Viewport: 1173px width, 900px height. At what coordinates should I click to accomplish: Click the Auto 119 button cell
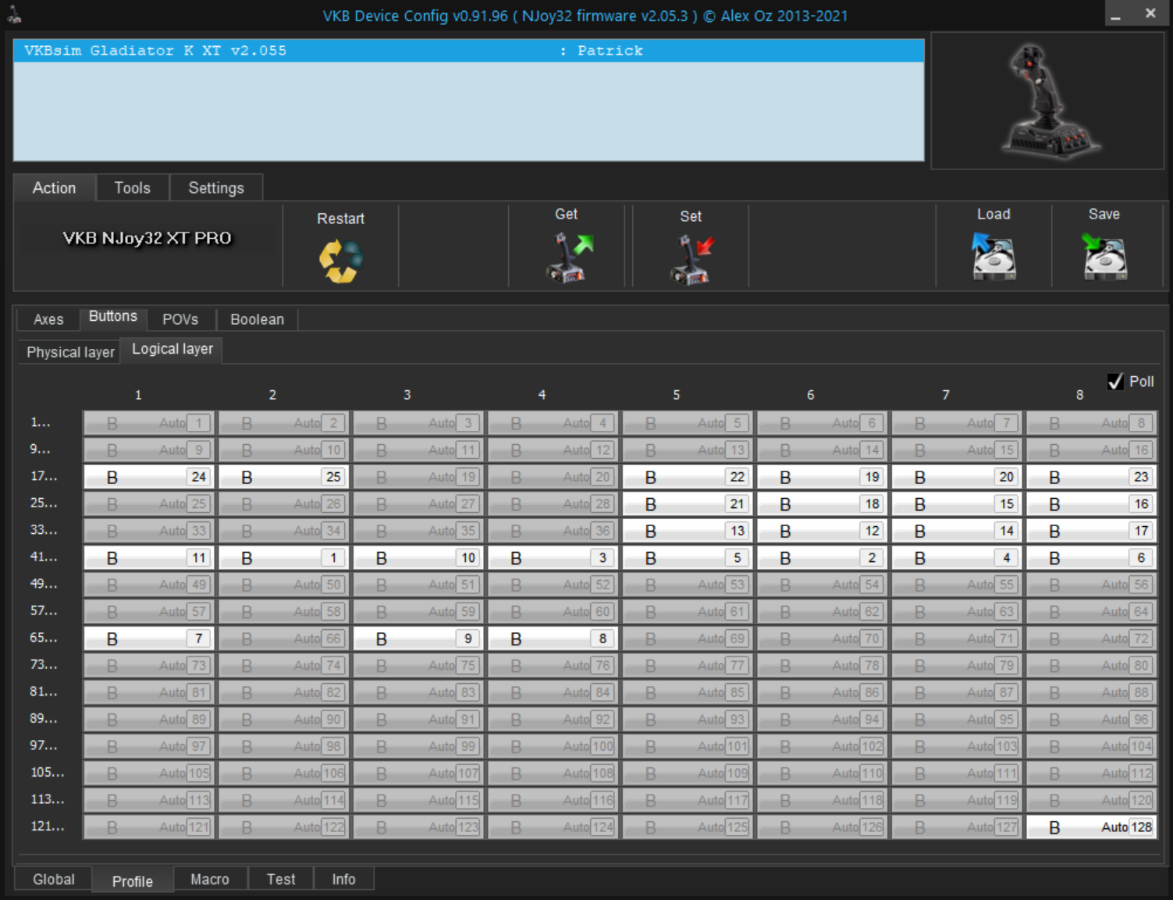pos(957,800)
